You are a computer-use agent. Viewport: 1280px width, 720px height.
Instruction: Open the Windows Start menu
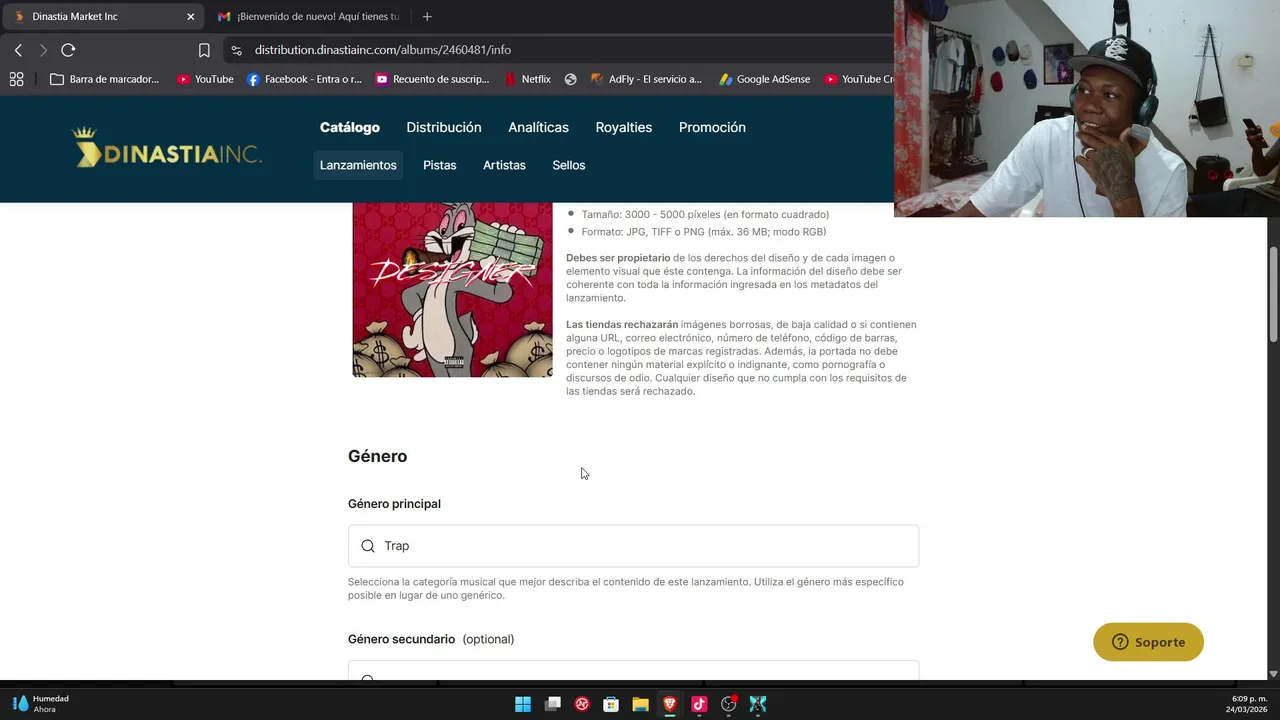point(523,704)
